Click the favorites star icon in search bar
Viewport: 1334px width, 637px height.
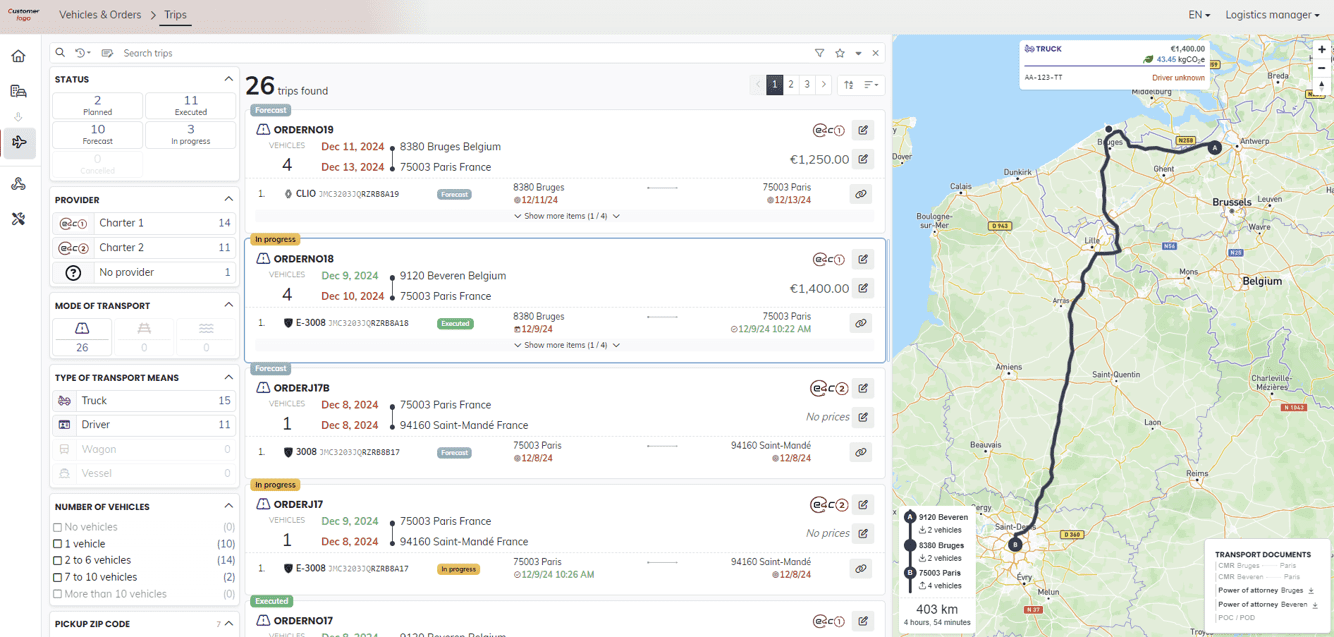click(x=840, y=53)
